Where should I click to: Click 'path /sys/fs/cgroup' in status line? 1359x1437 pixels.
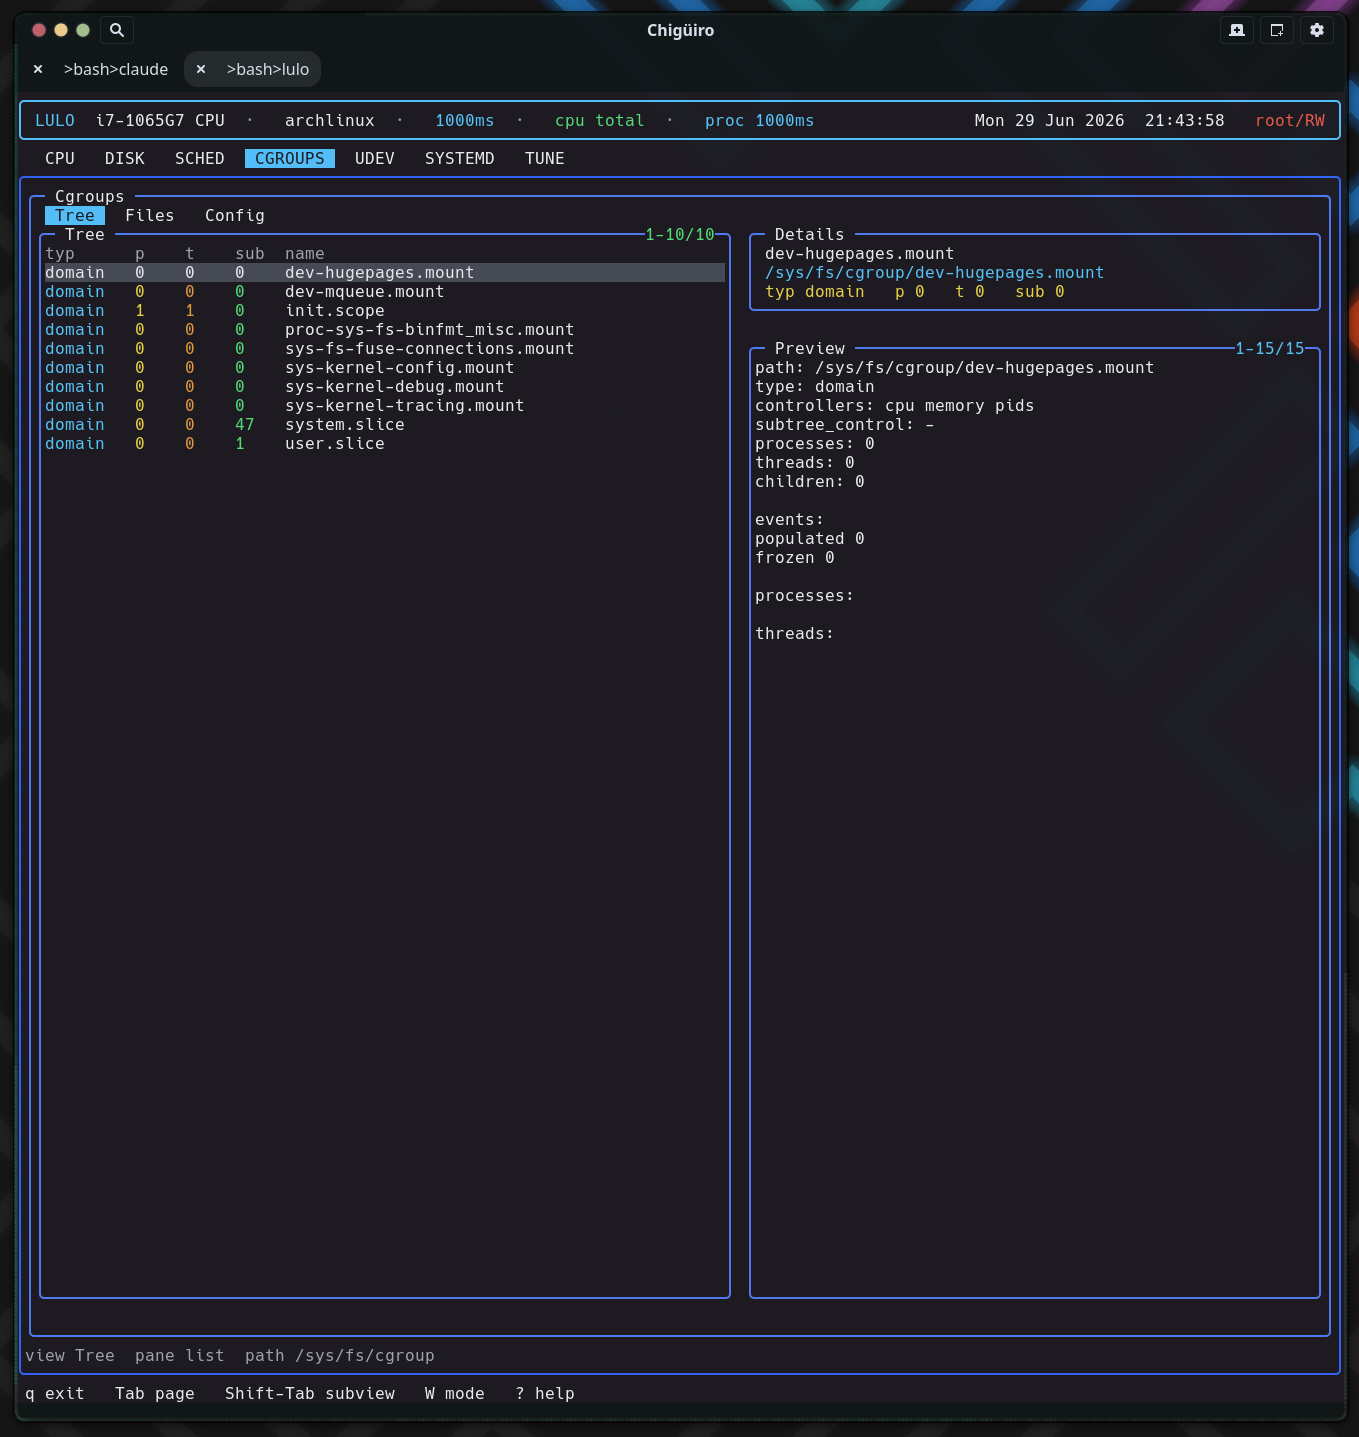click(x=340, y=1355)
